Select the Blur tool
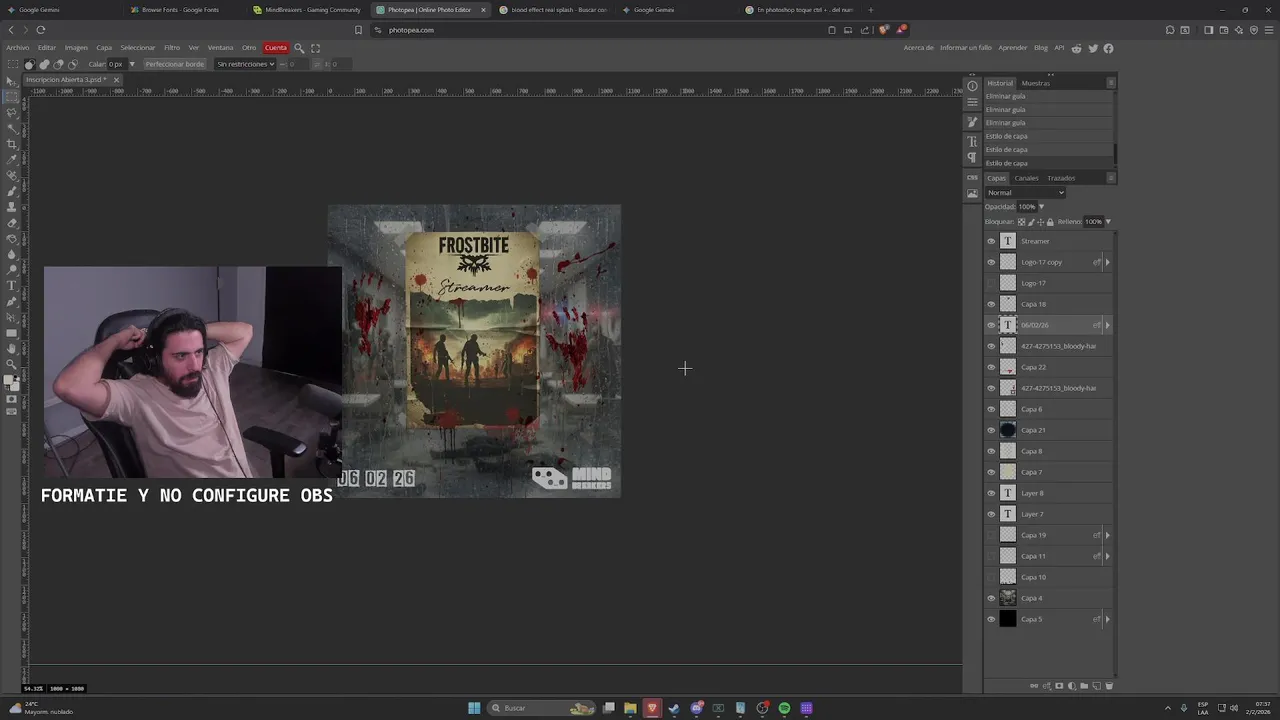 click(12, 254)
